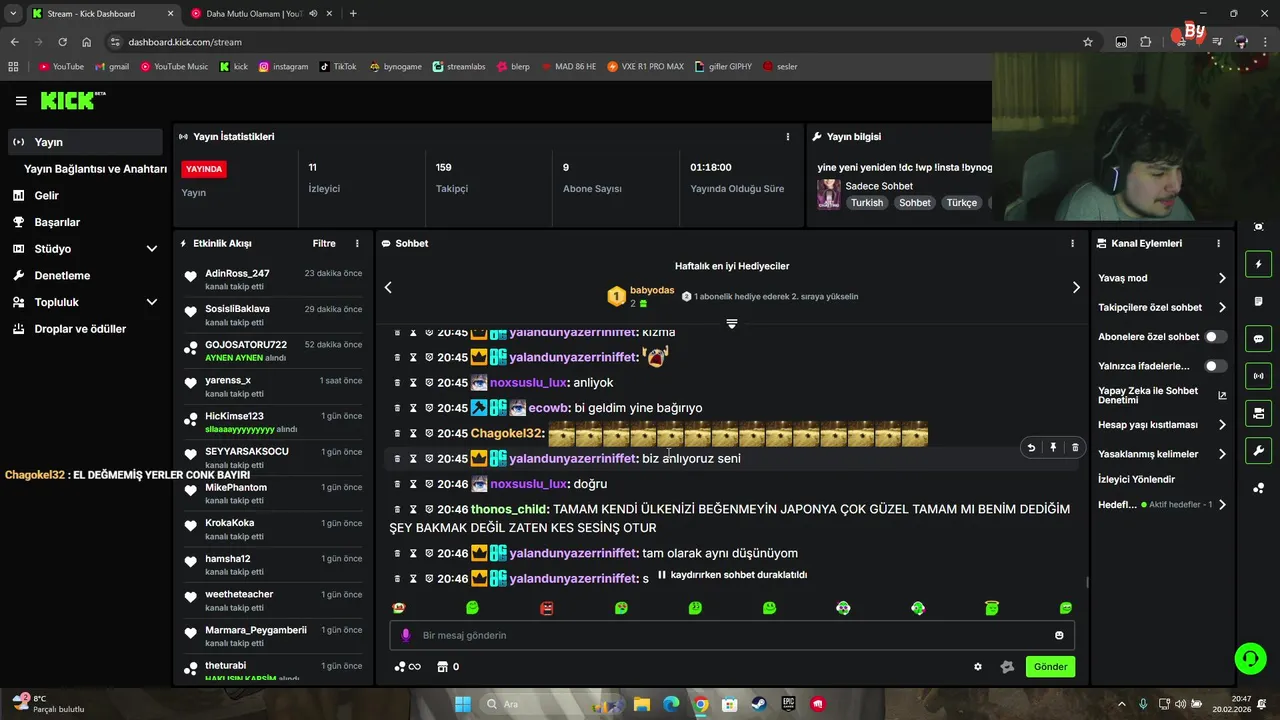Click the wrench icon in right rail
Viewport: 1280px width, 720px height.
pyautogui.click(x=1258, y=450)
